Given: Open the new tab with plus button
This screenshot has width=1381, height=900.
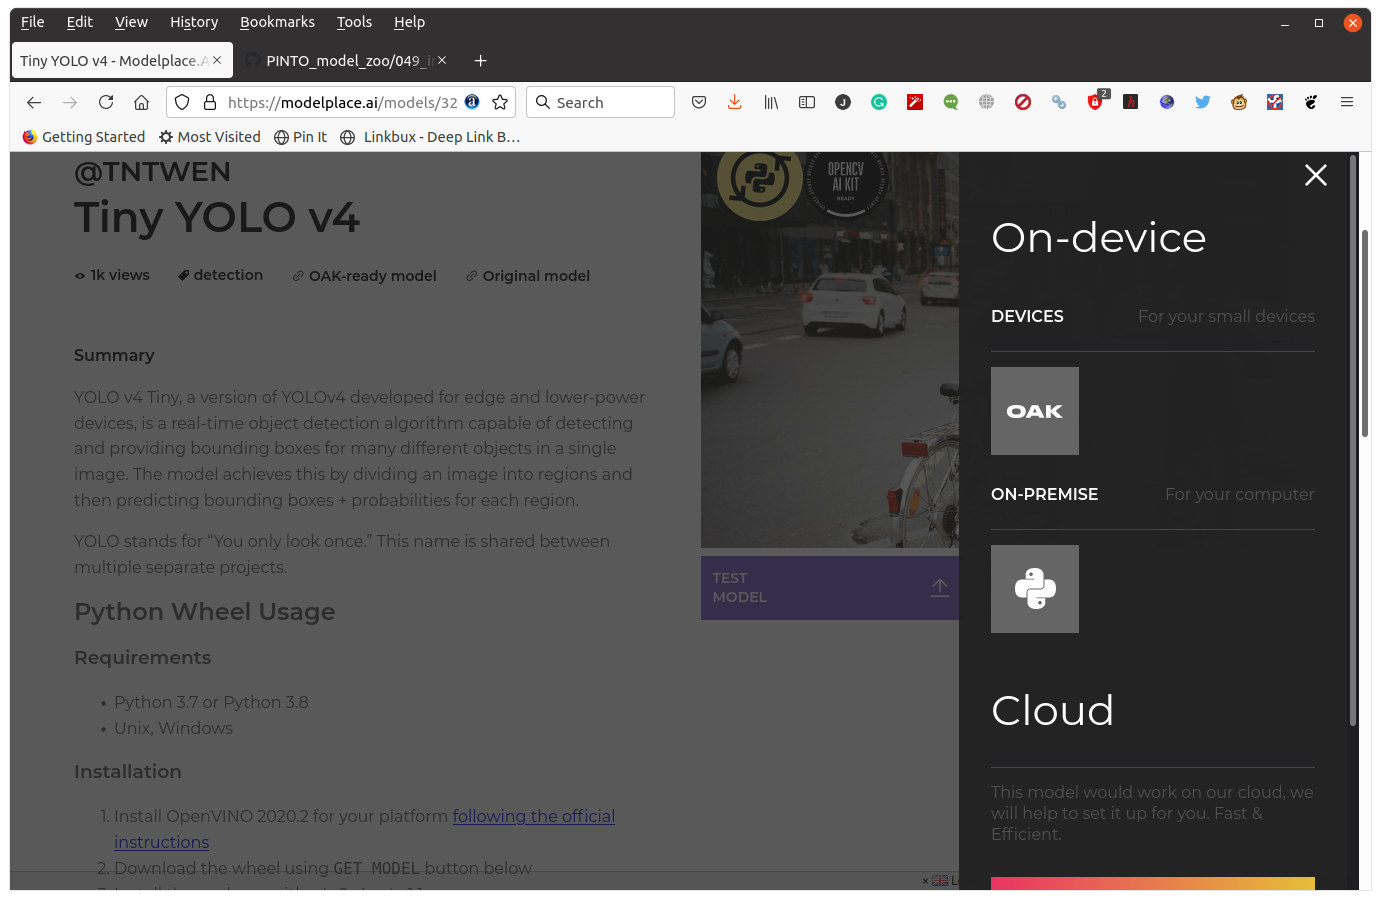Looking at the screenshot, I should [480, 61].
